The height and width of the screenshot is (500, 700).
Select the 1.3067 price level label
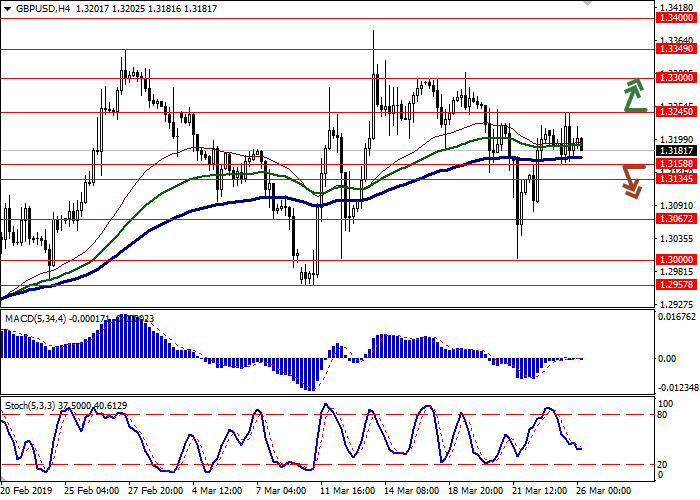[675, 219]
